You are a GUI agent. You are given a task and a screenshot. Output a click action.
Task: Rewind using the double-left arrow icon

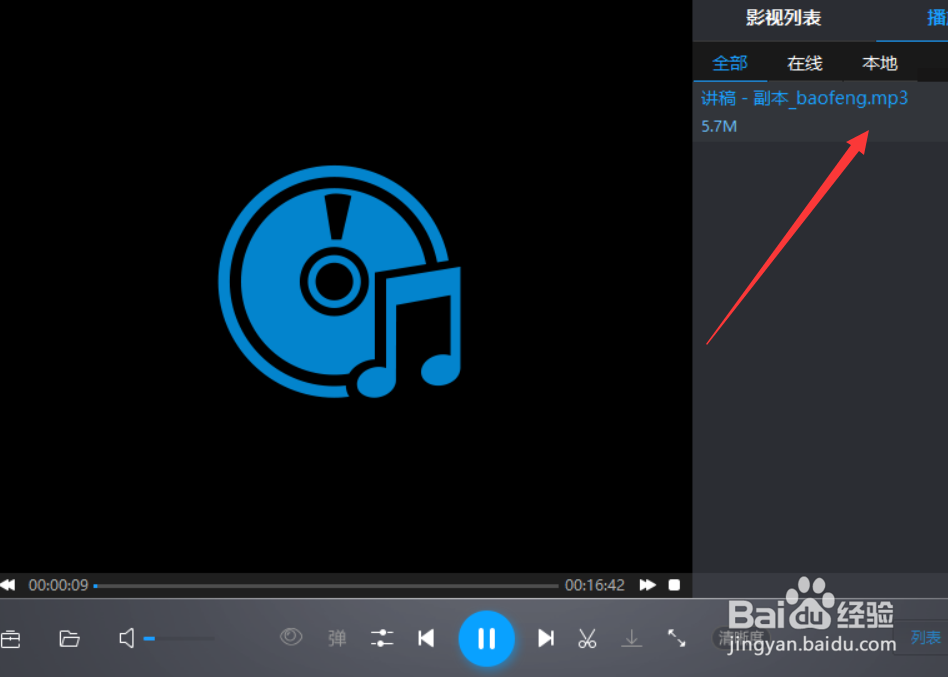(x=7, y=585)
